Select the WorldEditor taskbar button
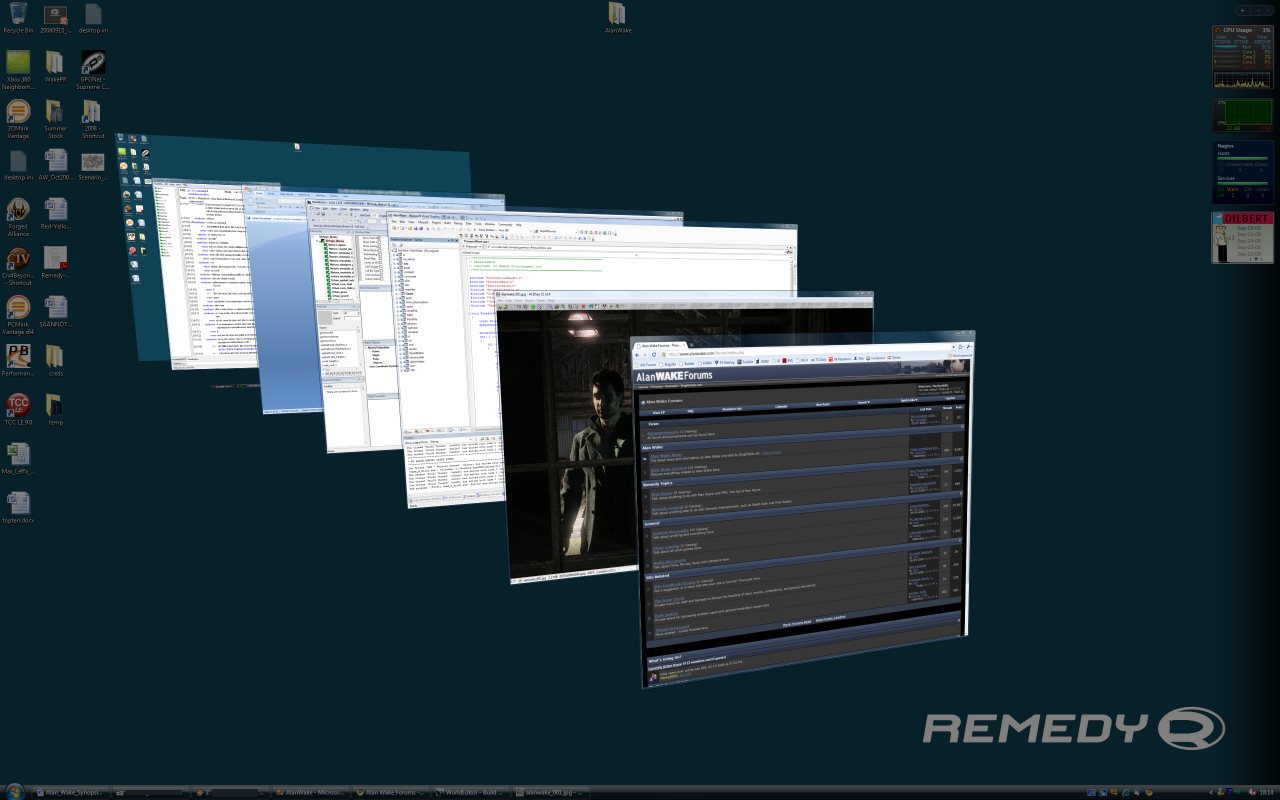The image size is (1280, 800). coord(470,791)
